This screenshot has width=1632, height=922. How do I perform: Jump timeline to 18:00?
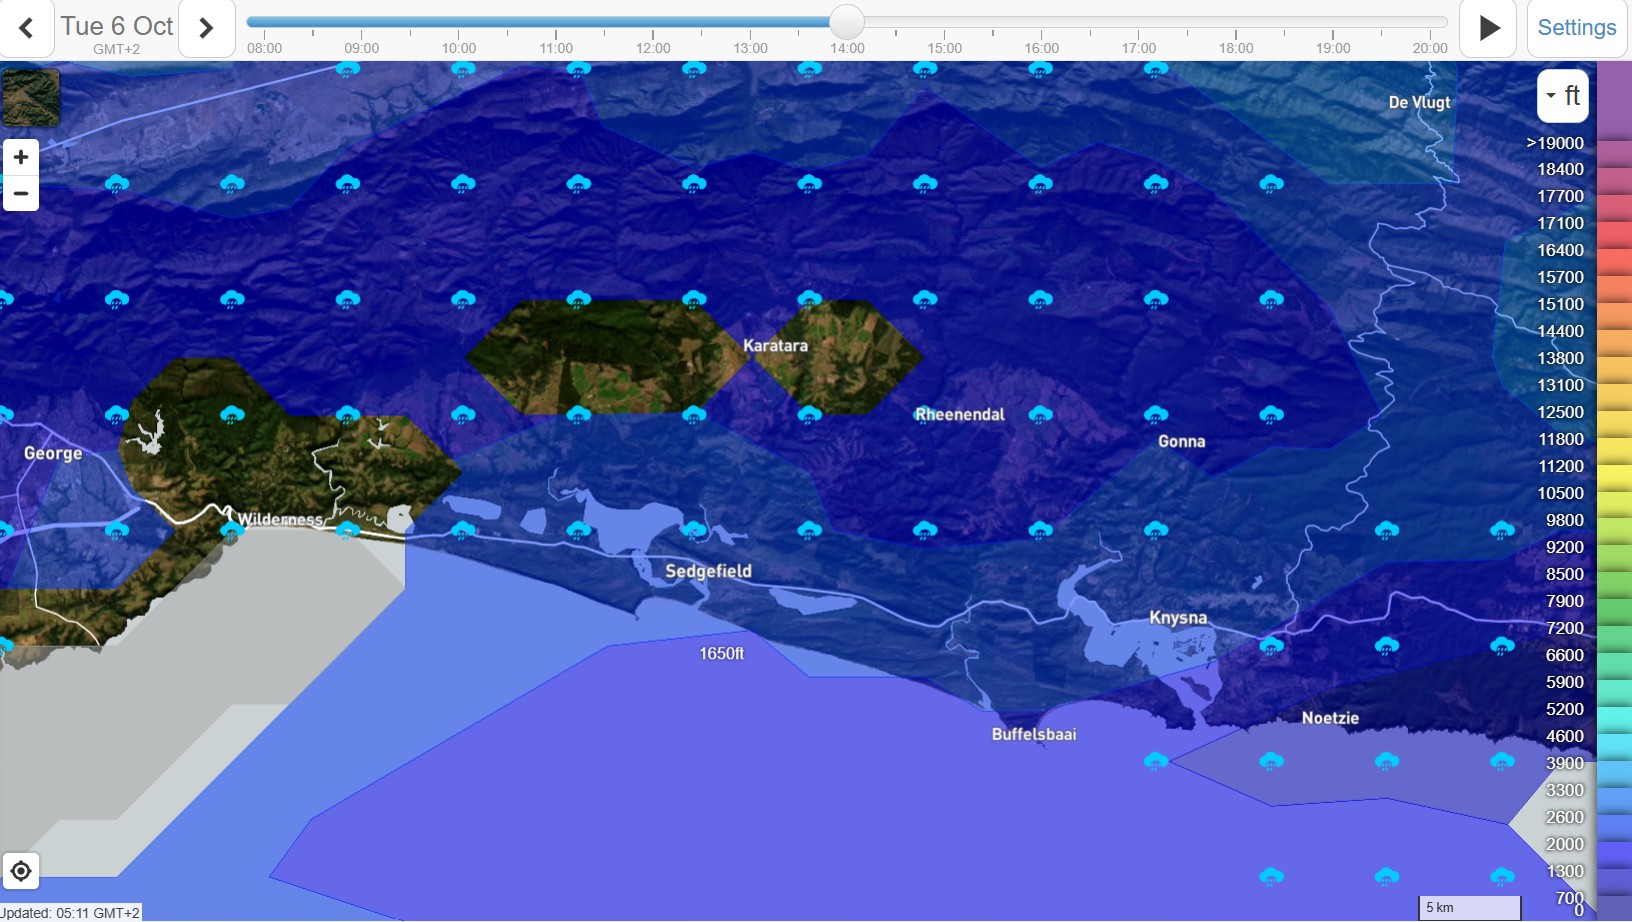[x=1236, y=47]
